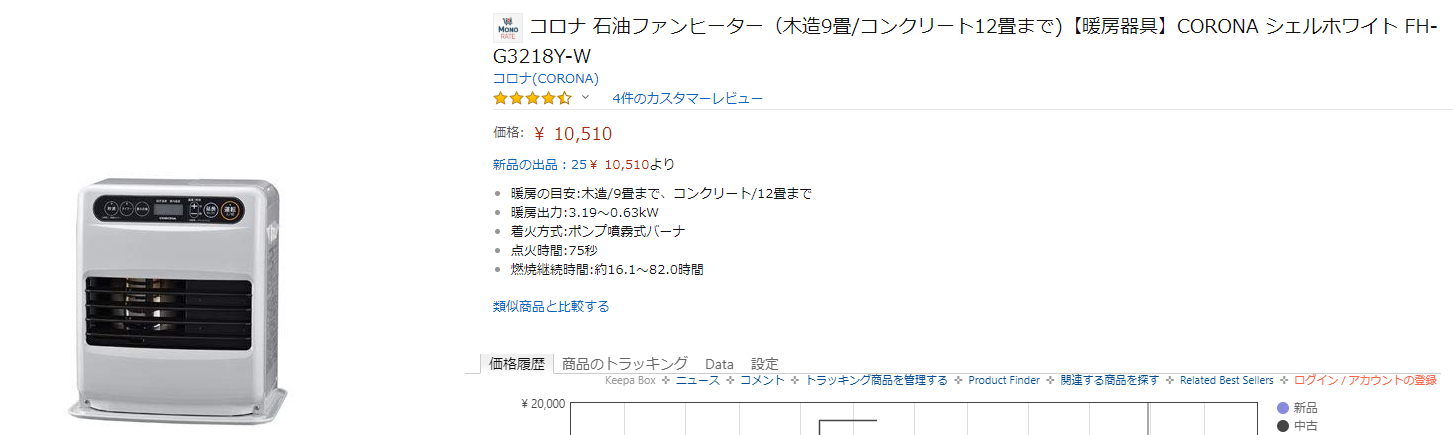Toggle the 新品 series legend dot
The width and height of the screenshot is (1453, 435).
click(x=1284, y=408)
